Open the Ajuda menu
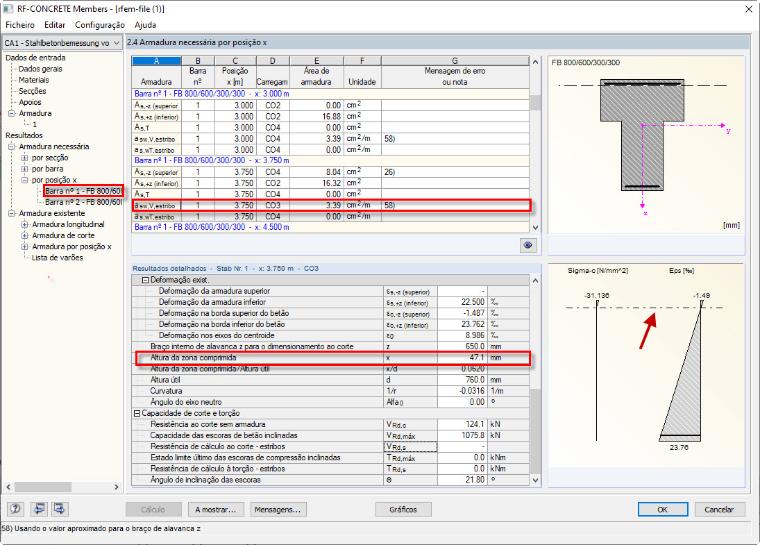Image resolution: width=760 pixels, height=545 pixels. (x=145, y=25)
